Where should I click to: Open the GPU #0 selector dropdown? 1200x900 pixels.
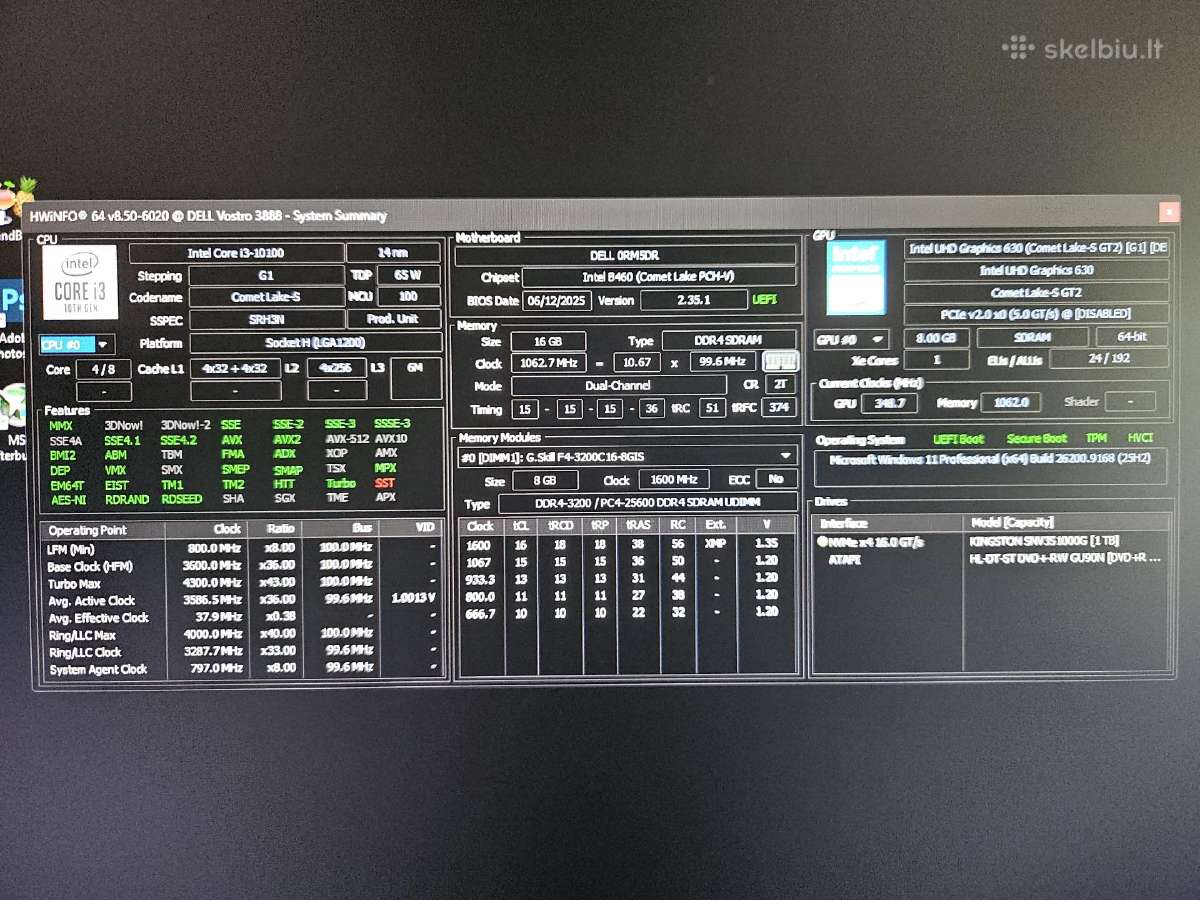point(852,339)
